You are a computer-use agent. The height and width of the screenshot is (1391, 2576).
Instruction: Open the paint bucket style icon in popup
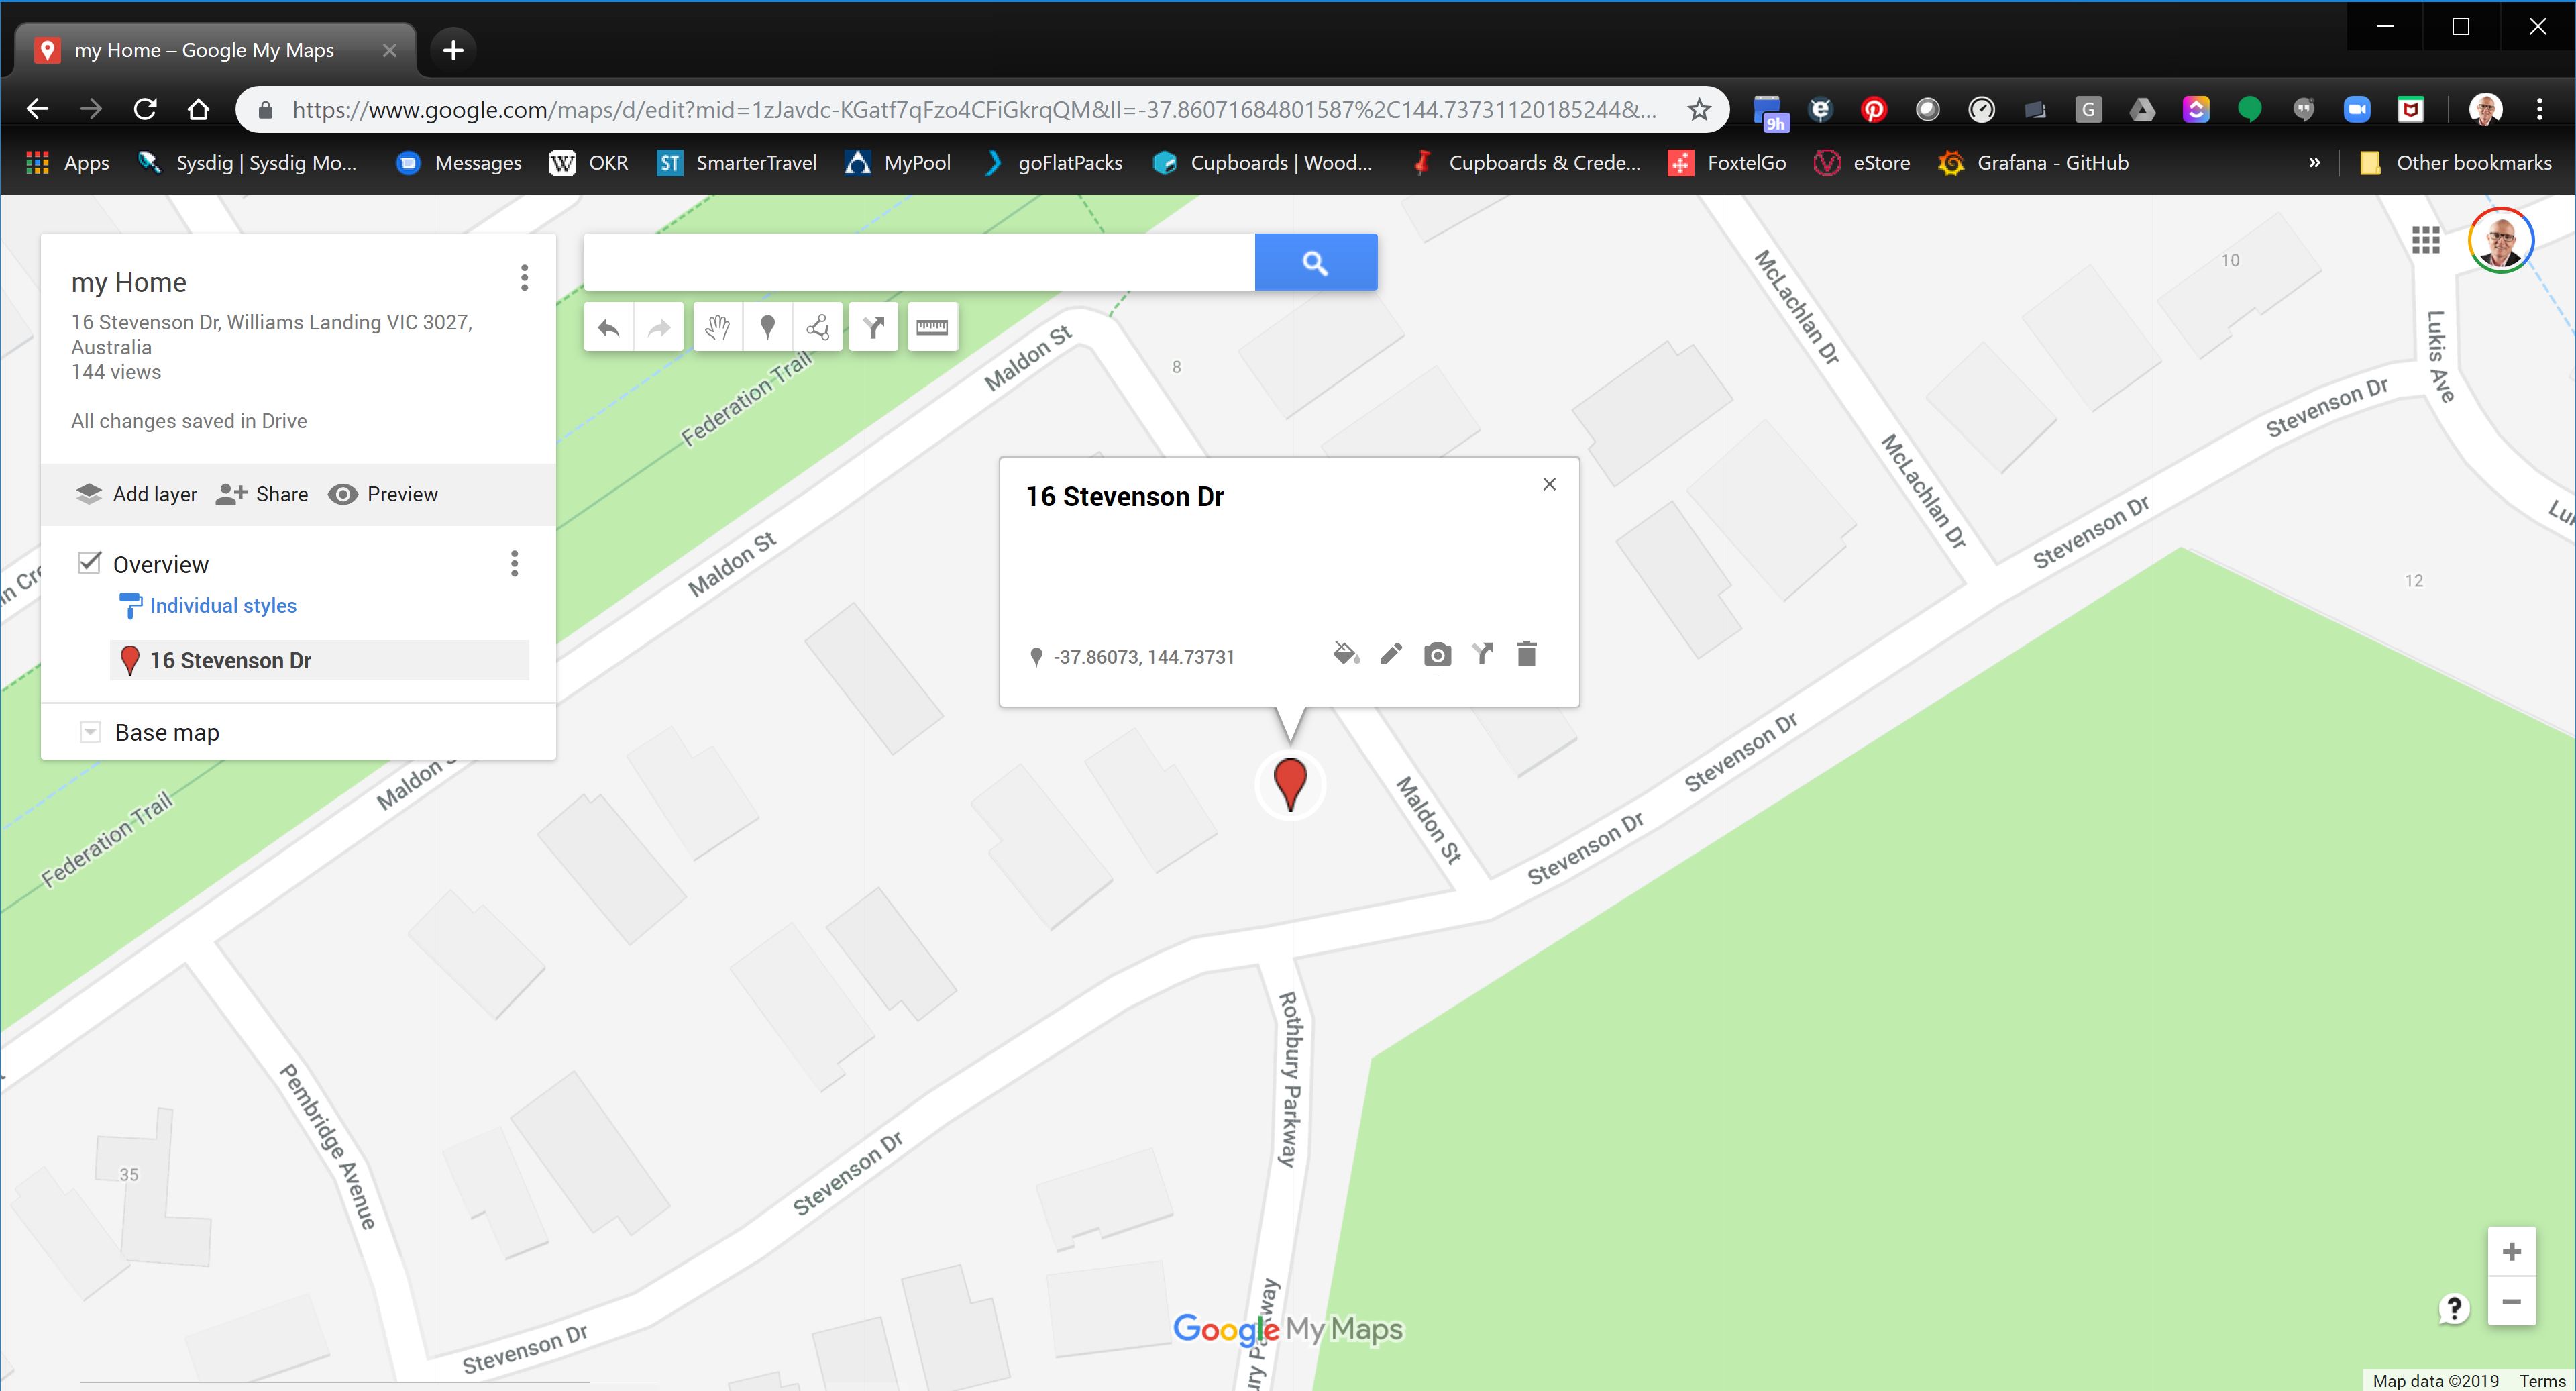click(x=1346, y=654)
